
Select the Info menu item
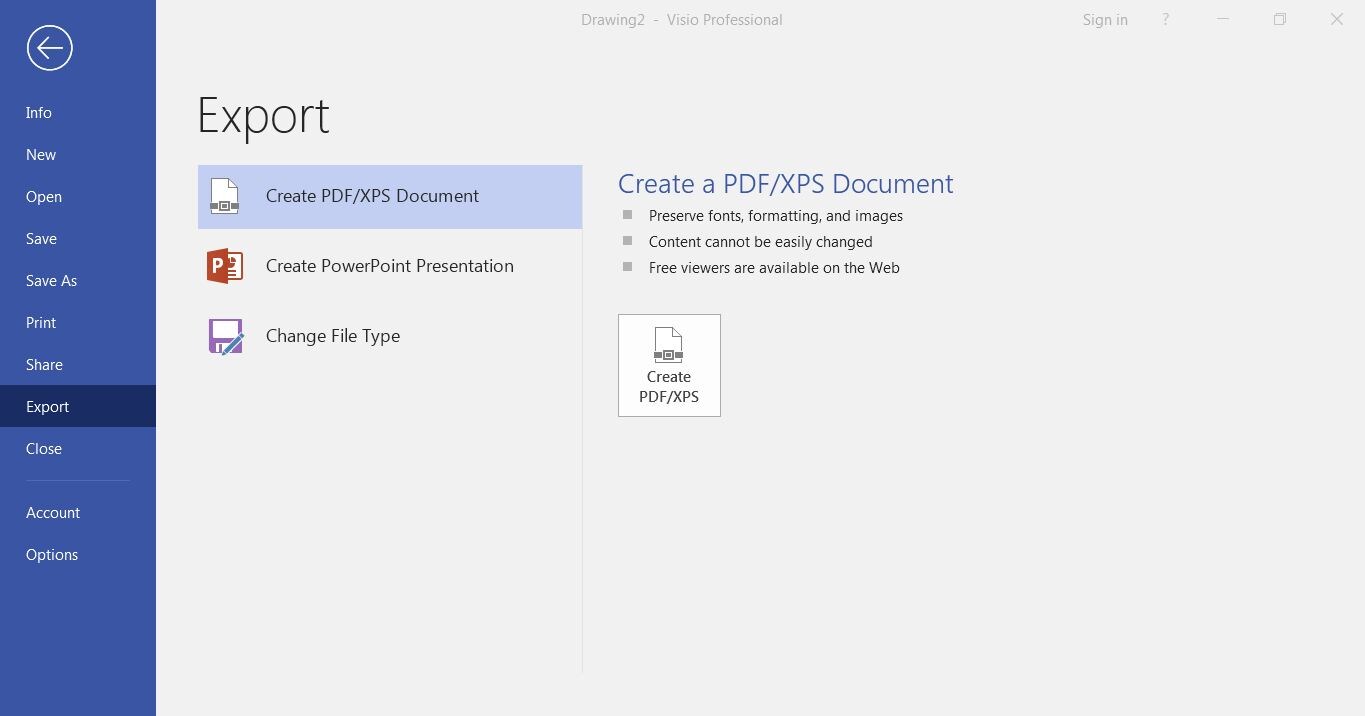click(38, 112)
